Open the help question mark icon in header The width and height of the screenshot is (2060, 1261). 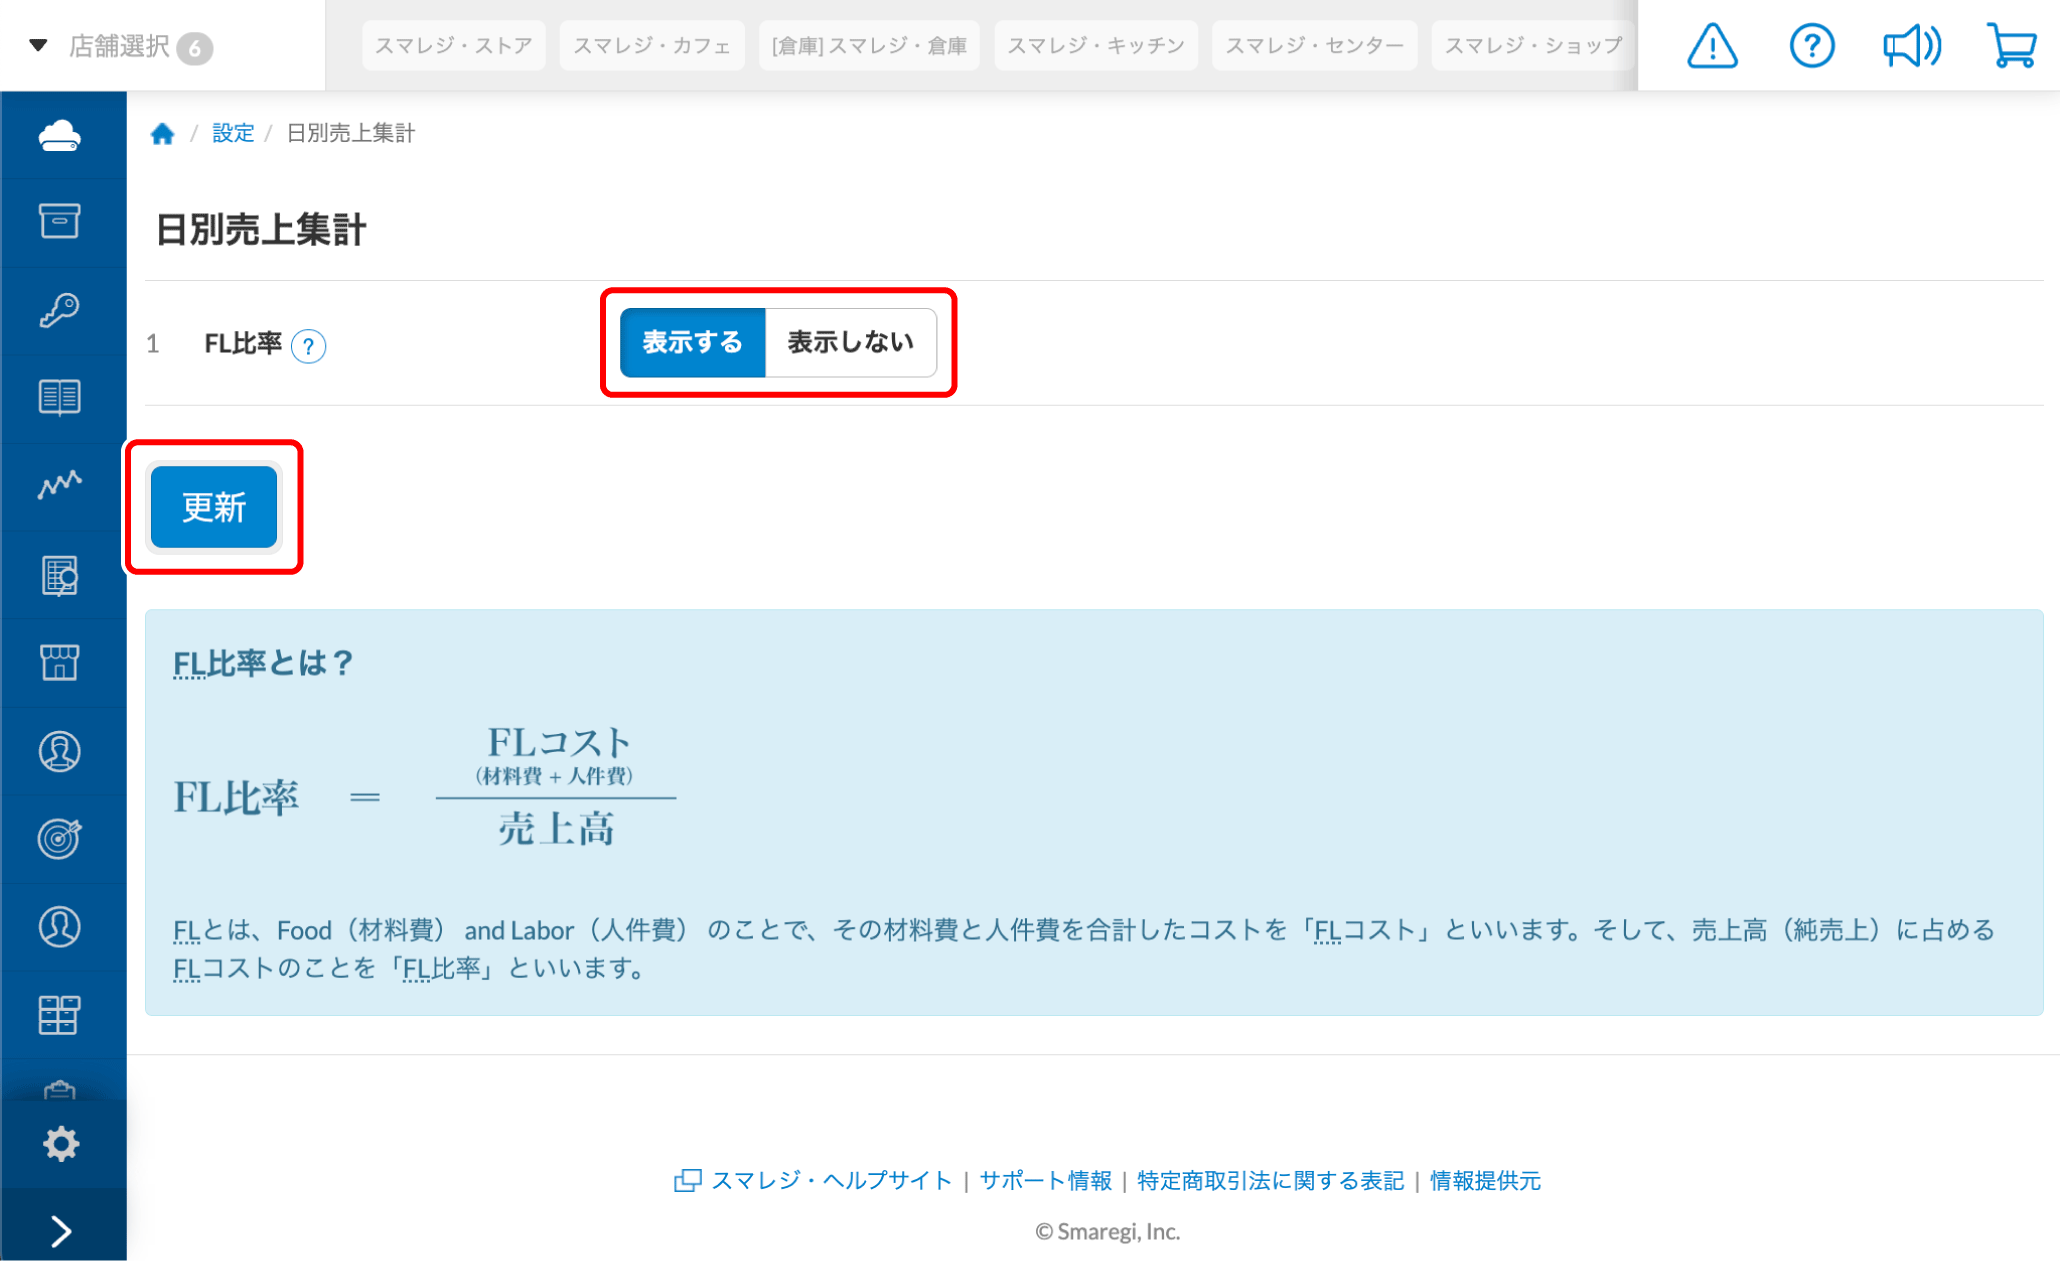(1811, 46)
